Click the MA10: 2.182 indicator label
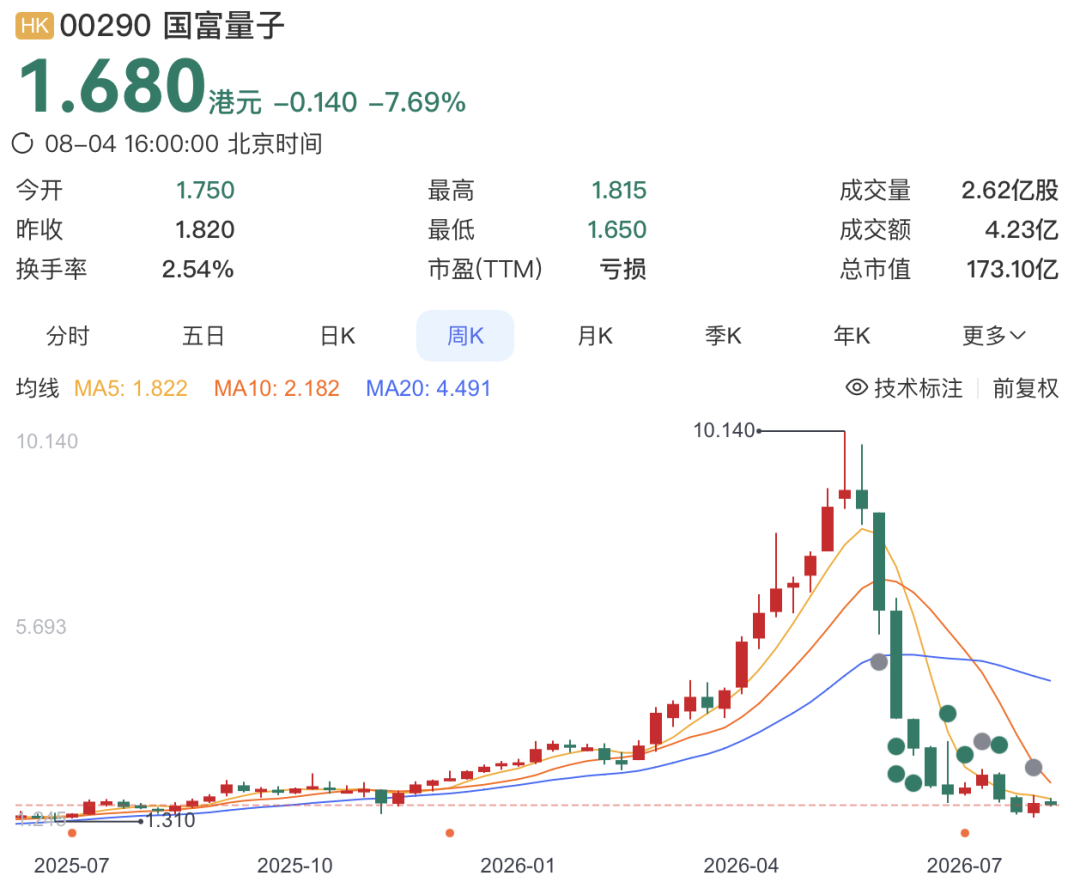This screenshot has width=1080, height=888. 277,388
